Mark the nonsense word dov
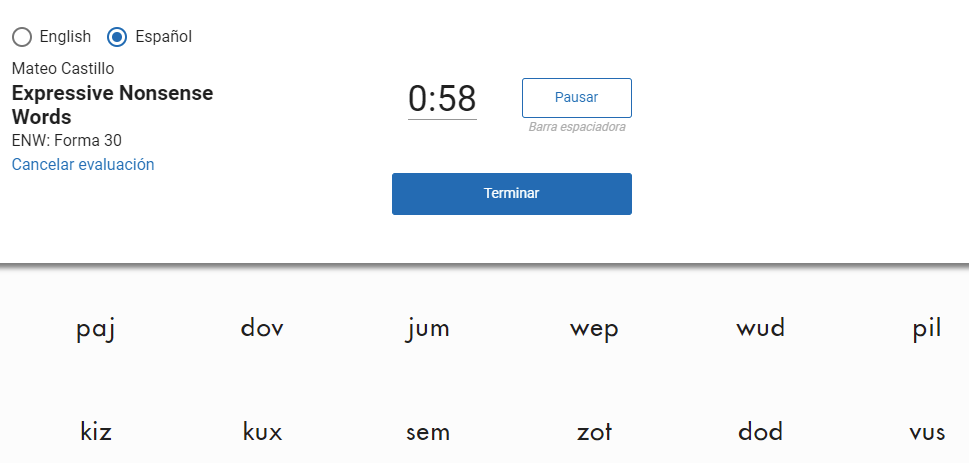Screen dimensions: 969x463 coord(262,327)
